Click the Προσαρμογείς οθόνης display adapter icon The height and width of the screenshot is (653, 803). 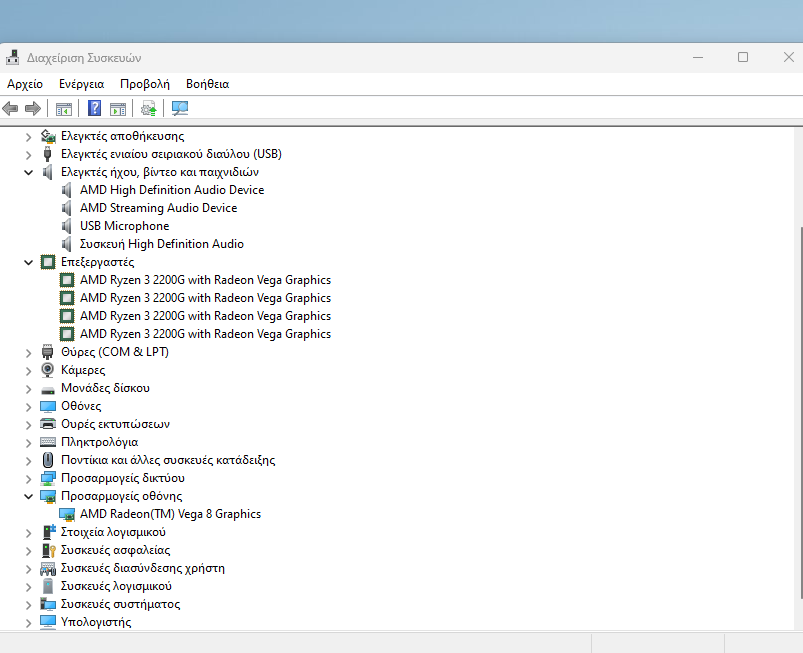point(48,496)
